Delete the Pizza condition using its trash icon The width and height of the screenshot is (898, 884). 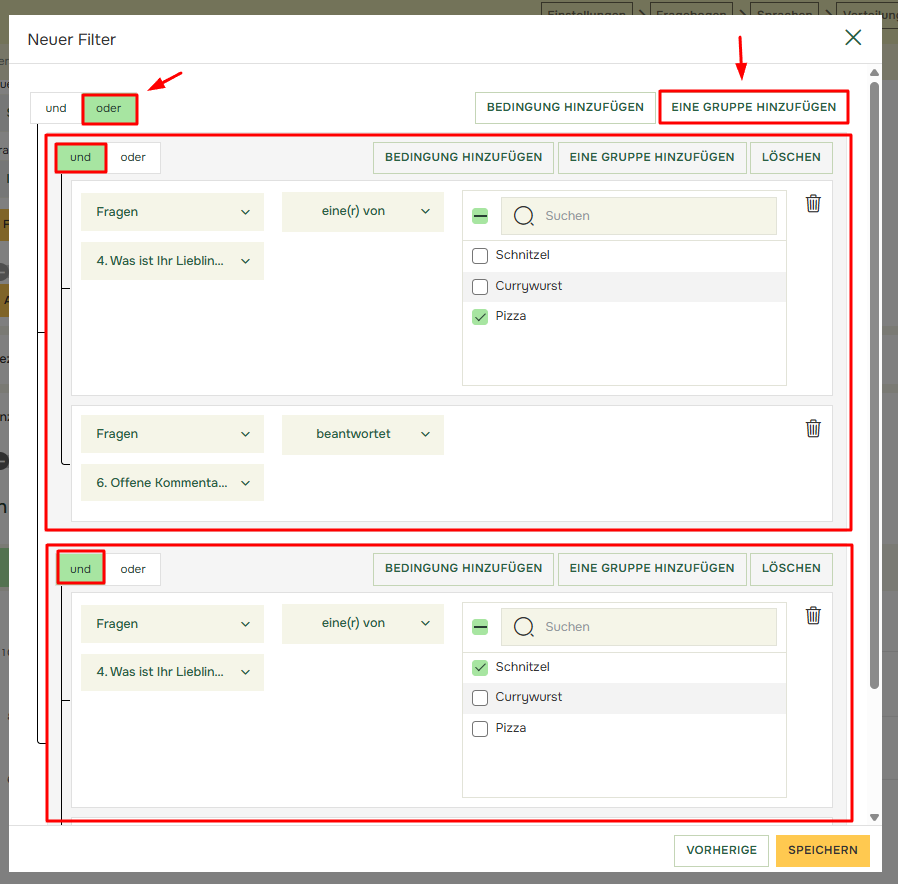pyautogui.click(x=813, y=204)
